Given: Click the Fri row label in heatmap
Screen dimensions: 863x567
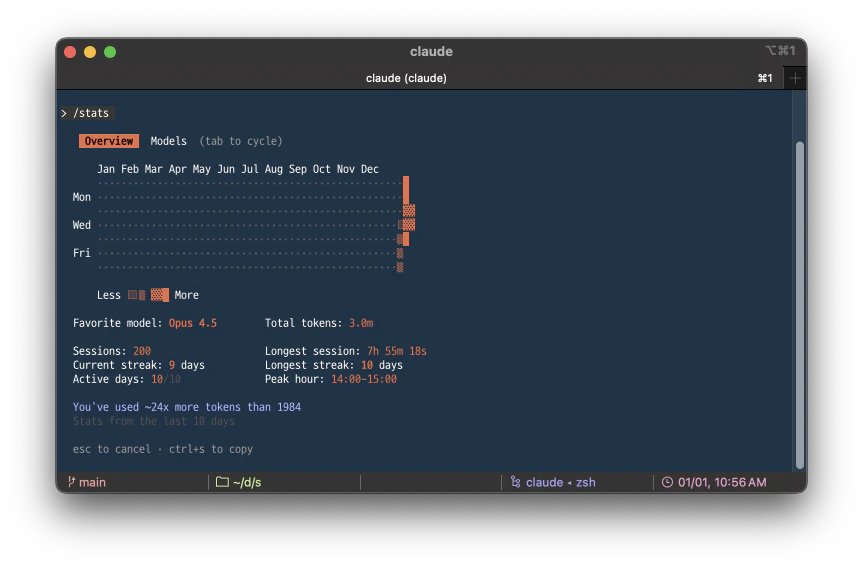Looking at the screenshot, I should click(81, 253).
